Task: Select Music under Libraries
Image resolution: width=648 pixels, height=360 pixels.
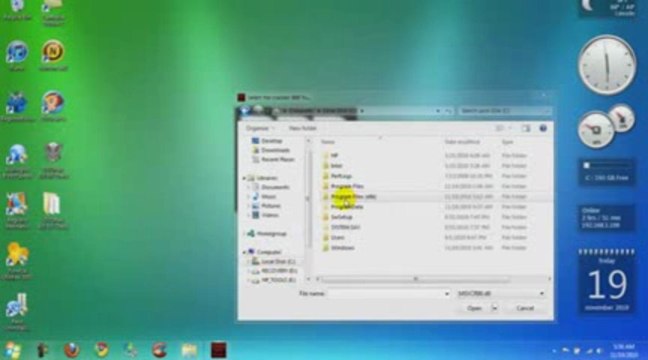Action: 269,197
